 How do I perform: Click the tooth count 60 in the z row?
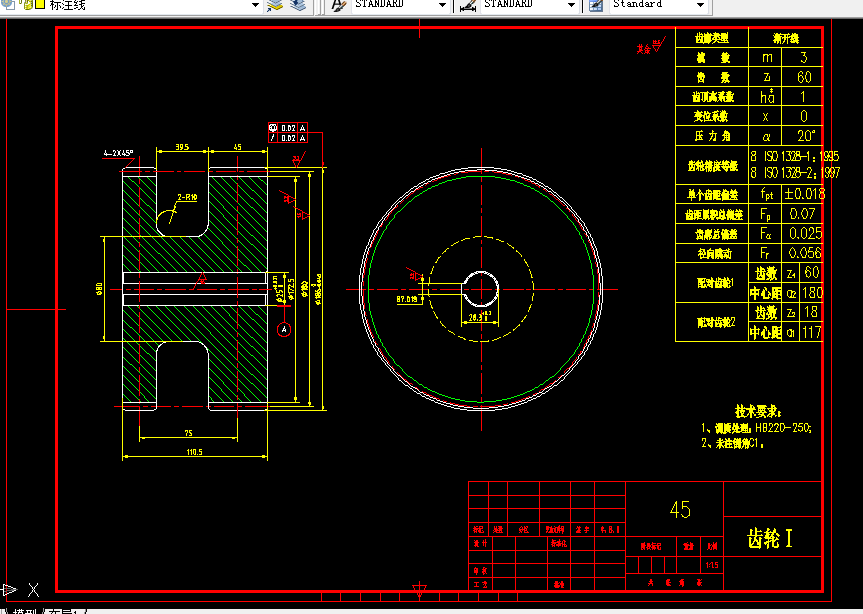point(804,77)
